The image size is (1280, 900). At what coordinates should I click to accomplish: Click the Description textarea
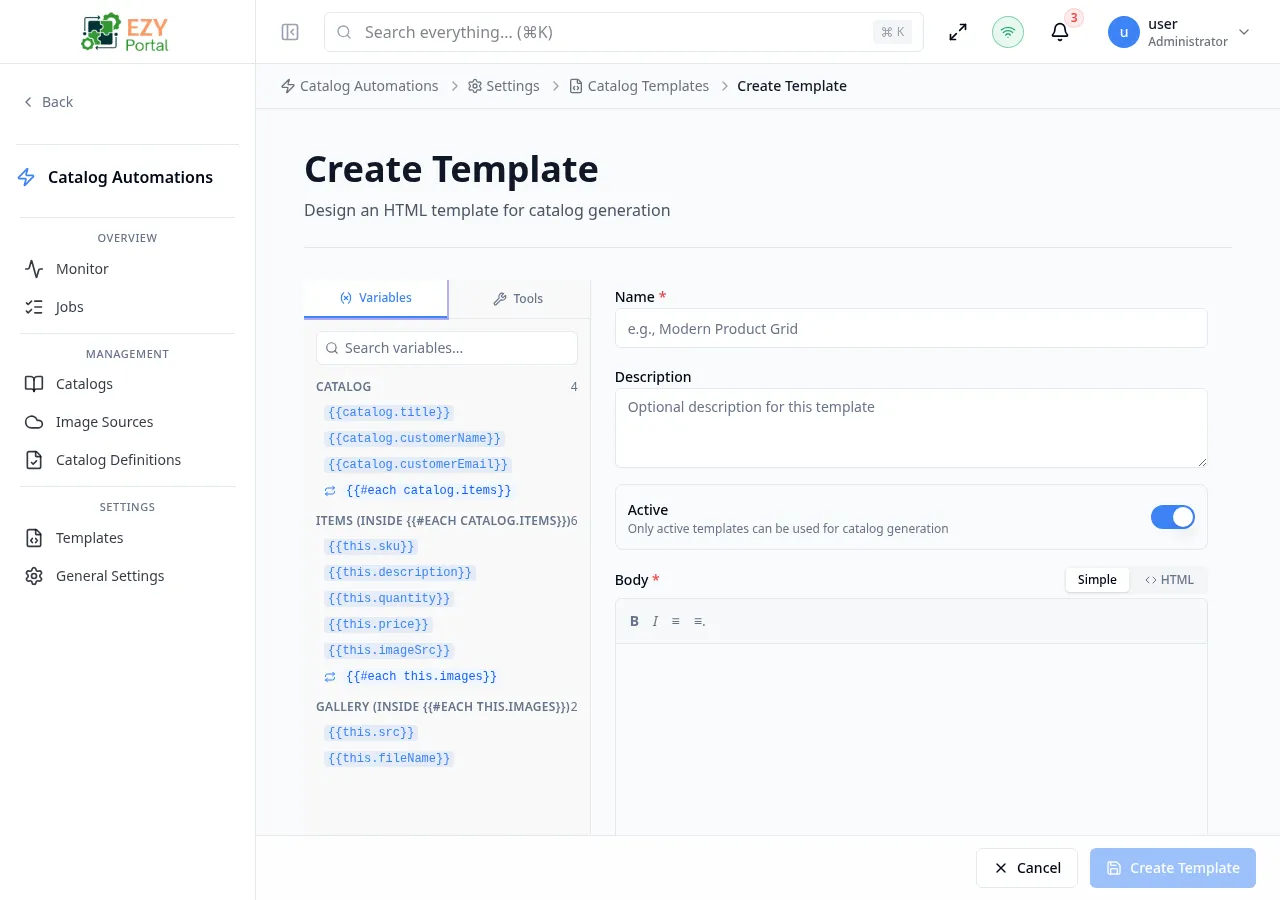click(911, 428)
